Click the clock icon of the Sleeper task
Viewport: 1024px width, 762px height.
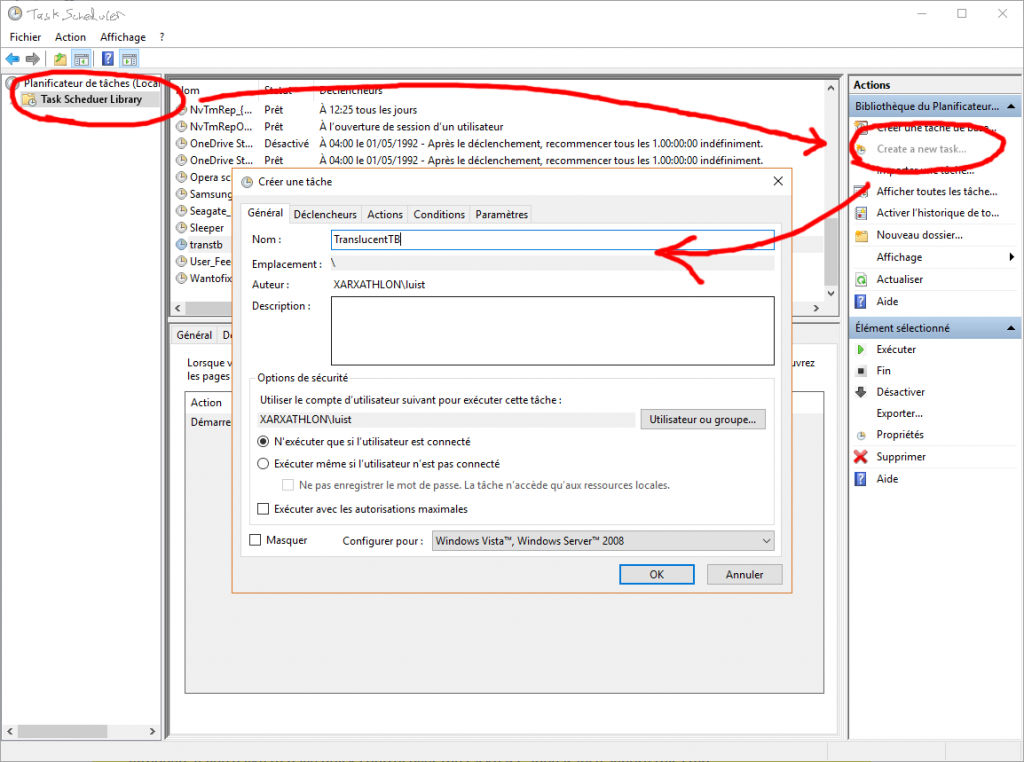[182, 227]
